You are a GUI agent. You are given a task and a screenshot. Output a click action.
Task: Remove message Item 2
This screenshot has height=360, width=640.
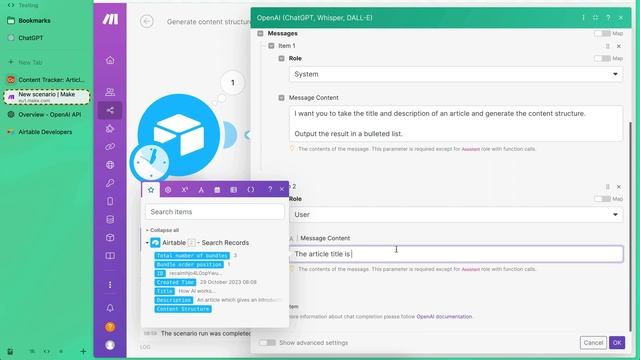[x=619, y=187]
